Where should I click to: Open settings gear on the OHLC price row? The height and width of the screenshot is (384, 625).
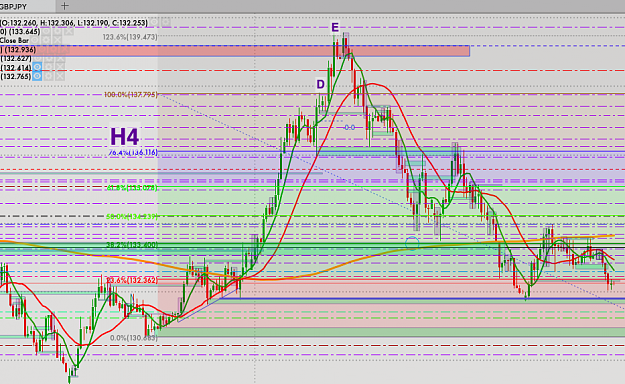pyautogui.click(x=166, y=22)
